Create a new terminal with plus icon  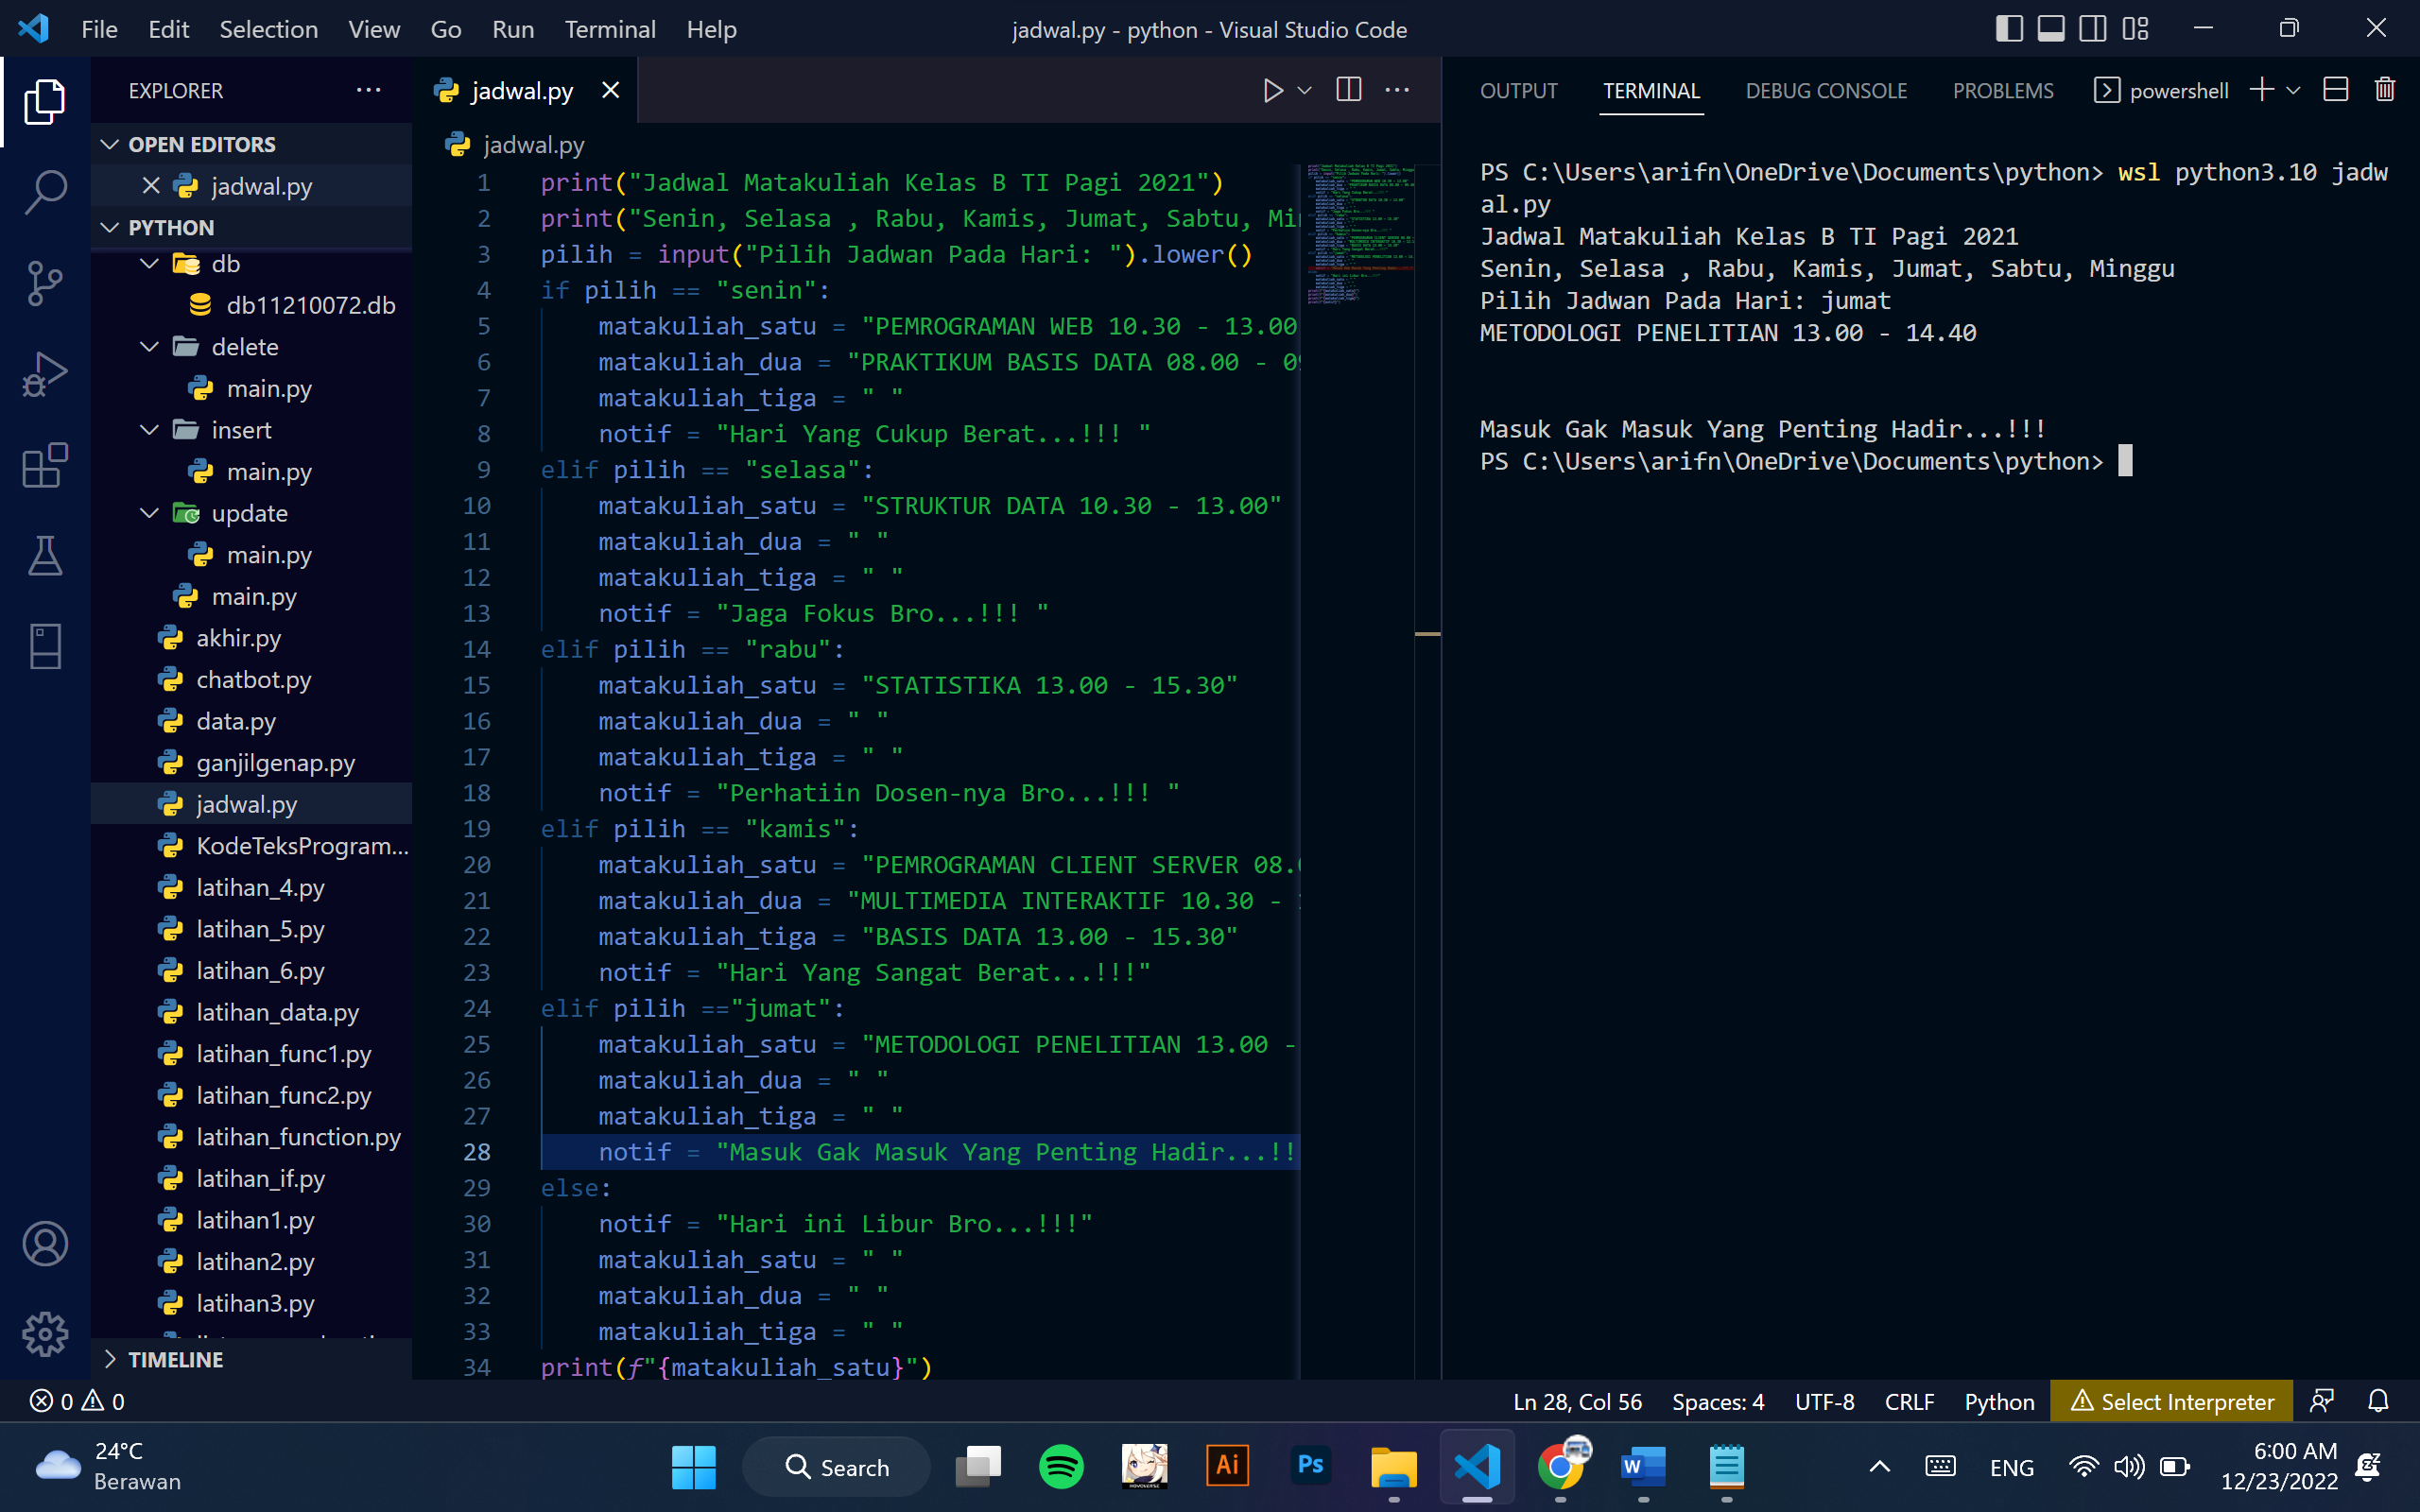(x=2261, y=90)
